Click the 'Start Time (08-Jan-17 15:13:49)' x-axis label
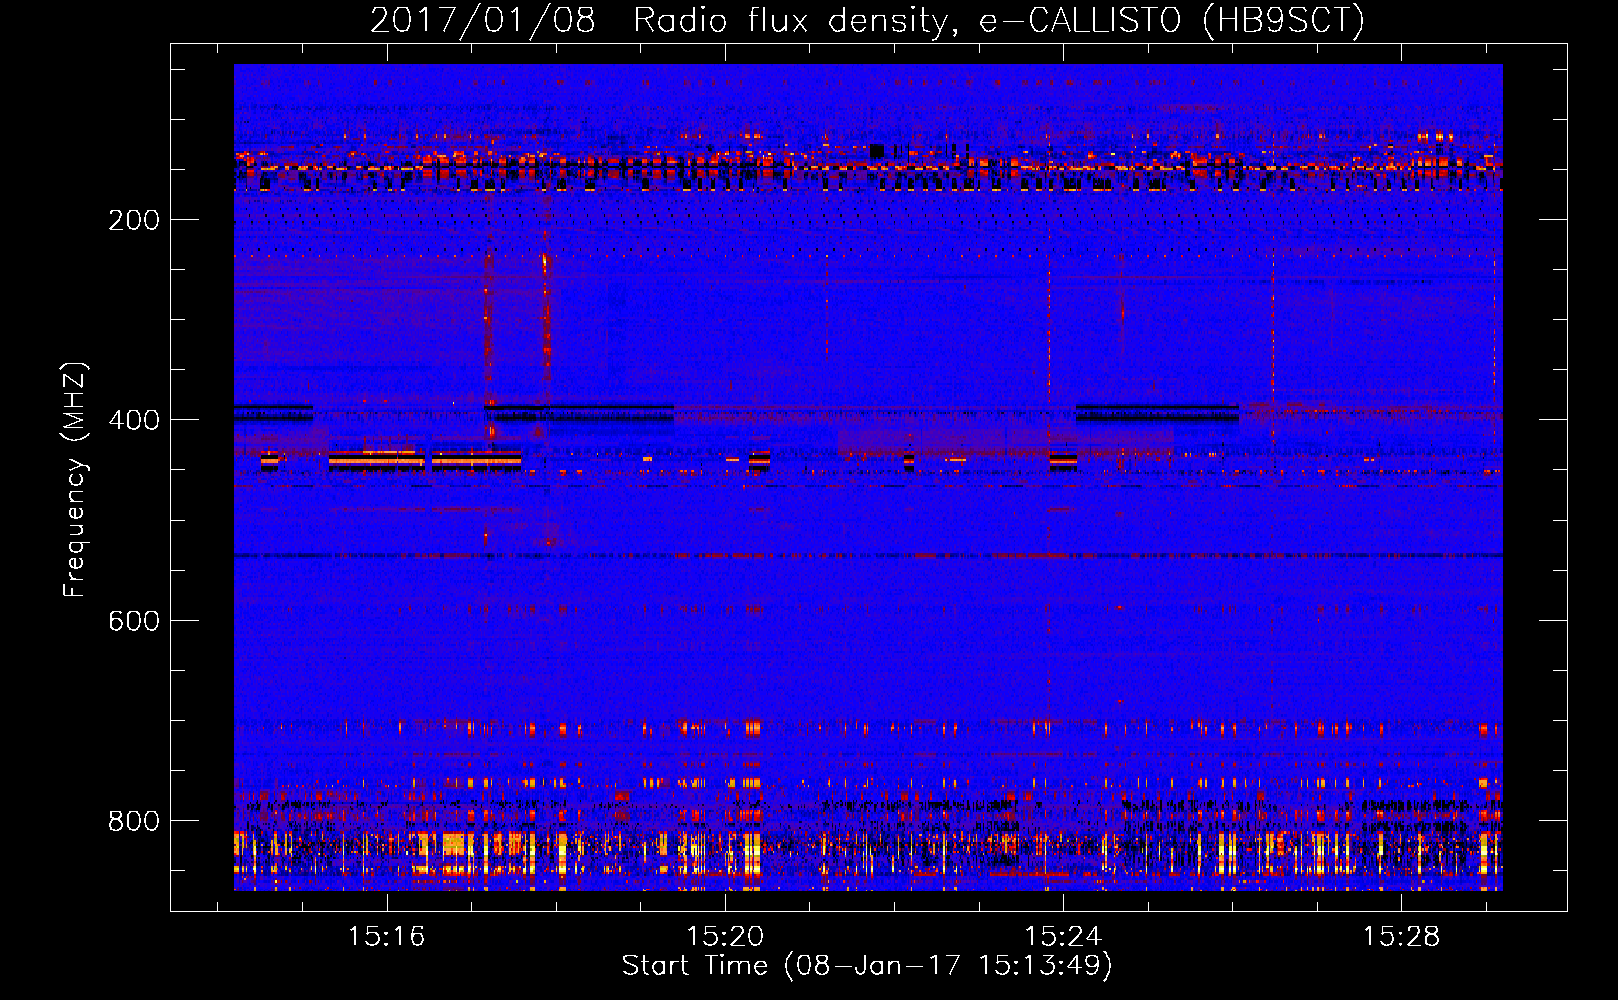This screenshot has height=1000, width=1618. coord(867,966)
